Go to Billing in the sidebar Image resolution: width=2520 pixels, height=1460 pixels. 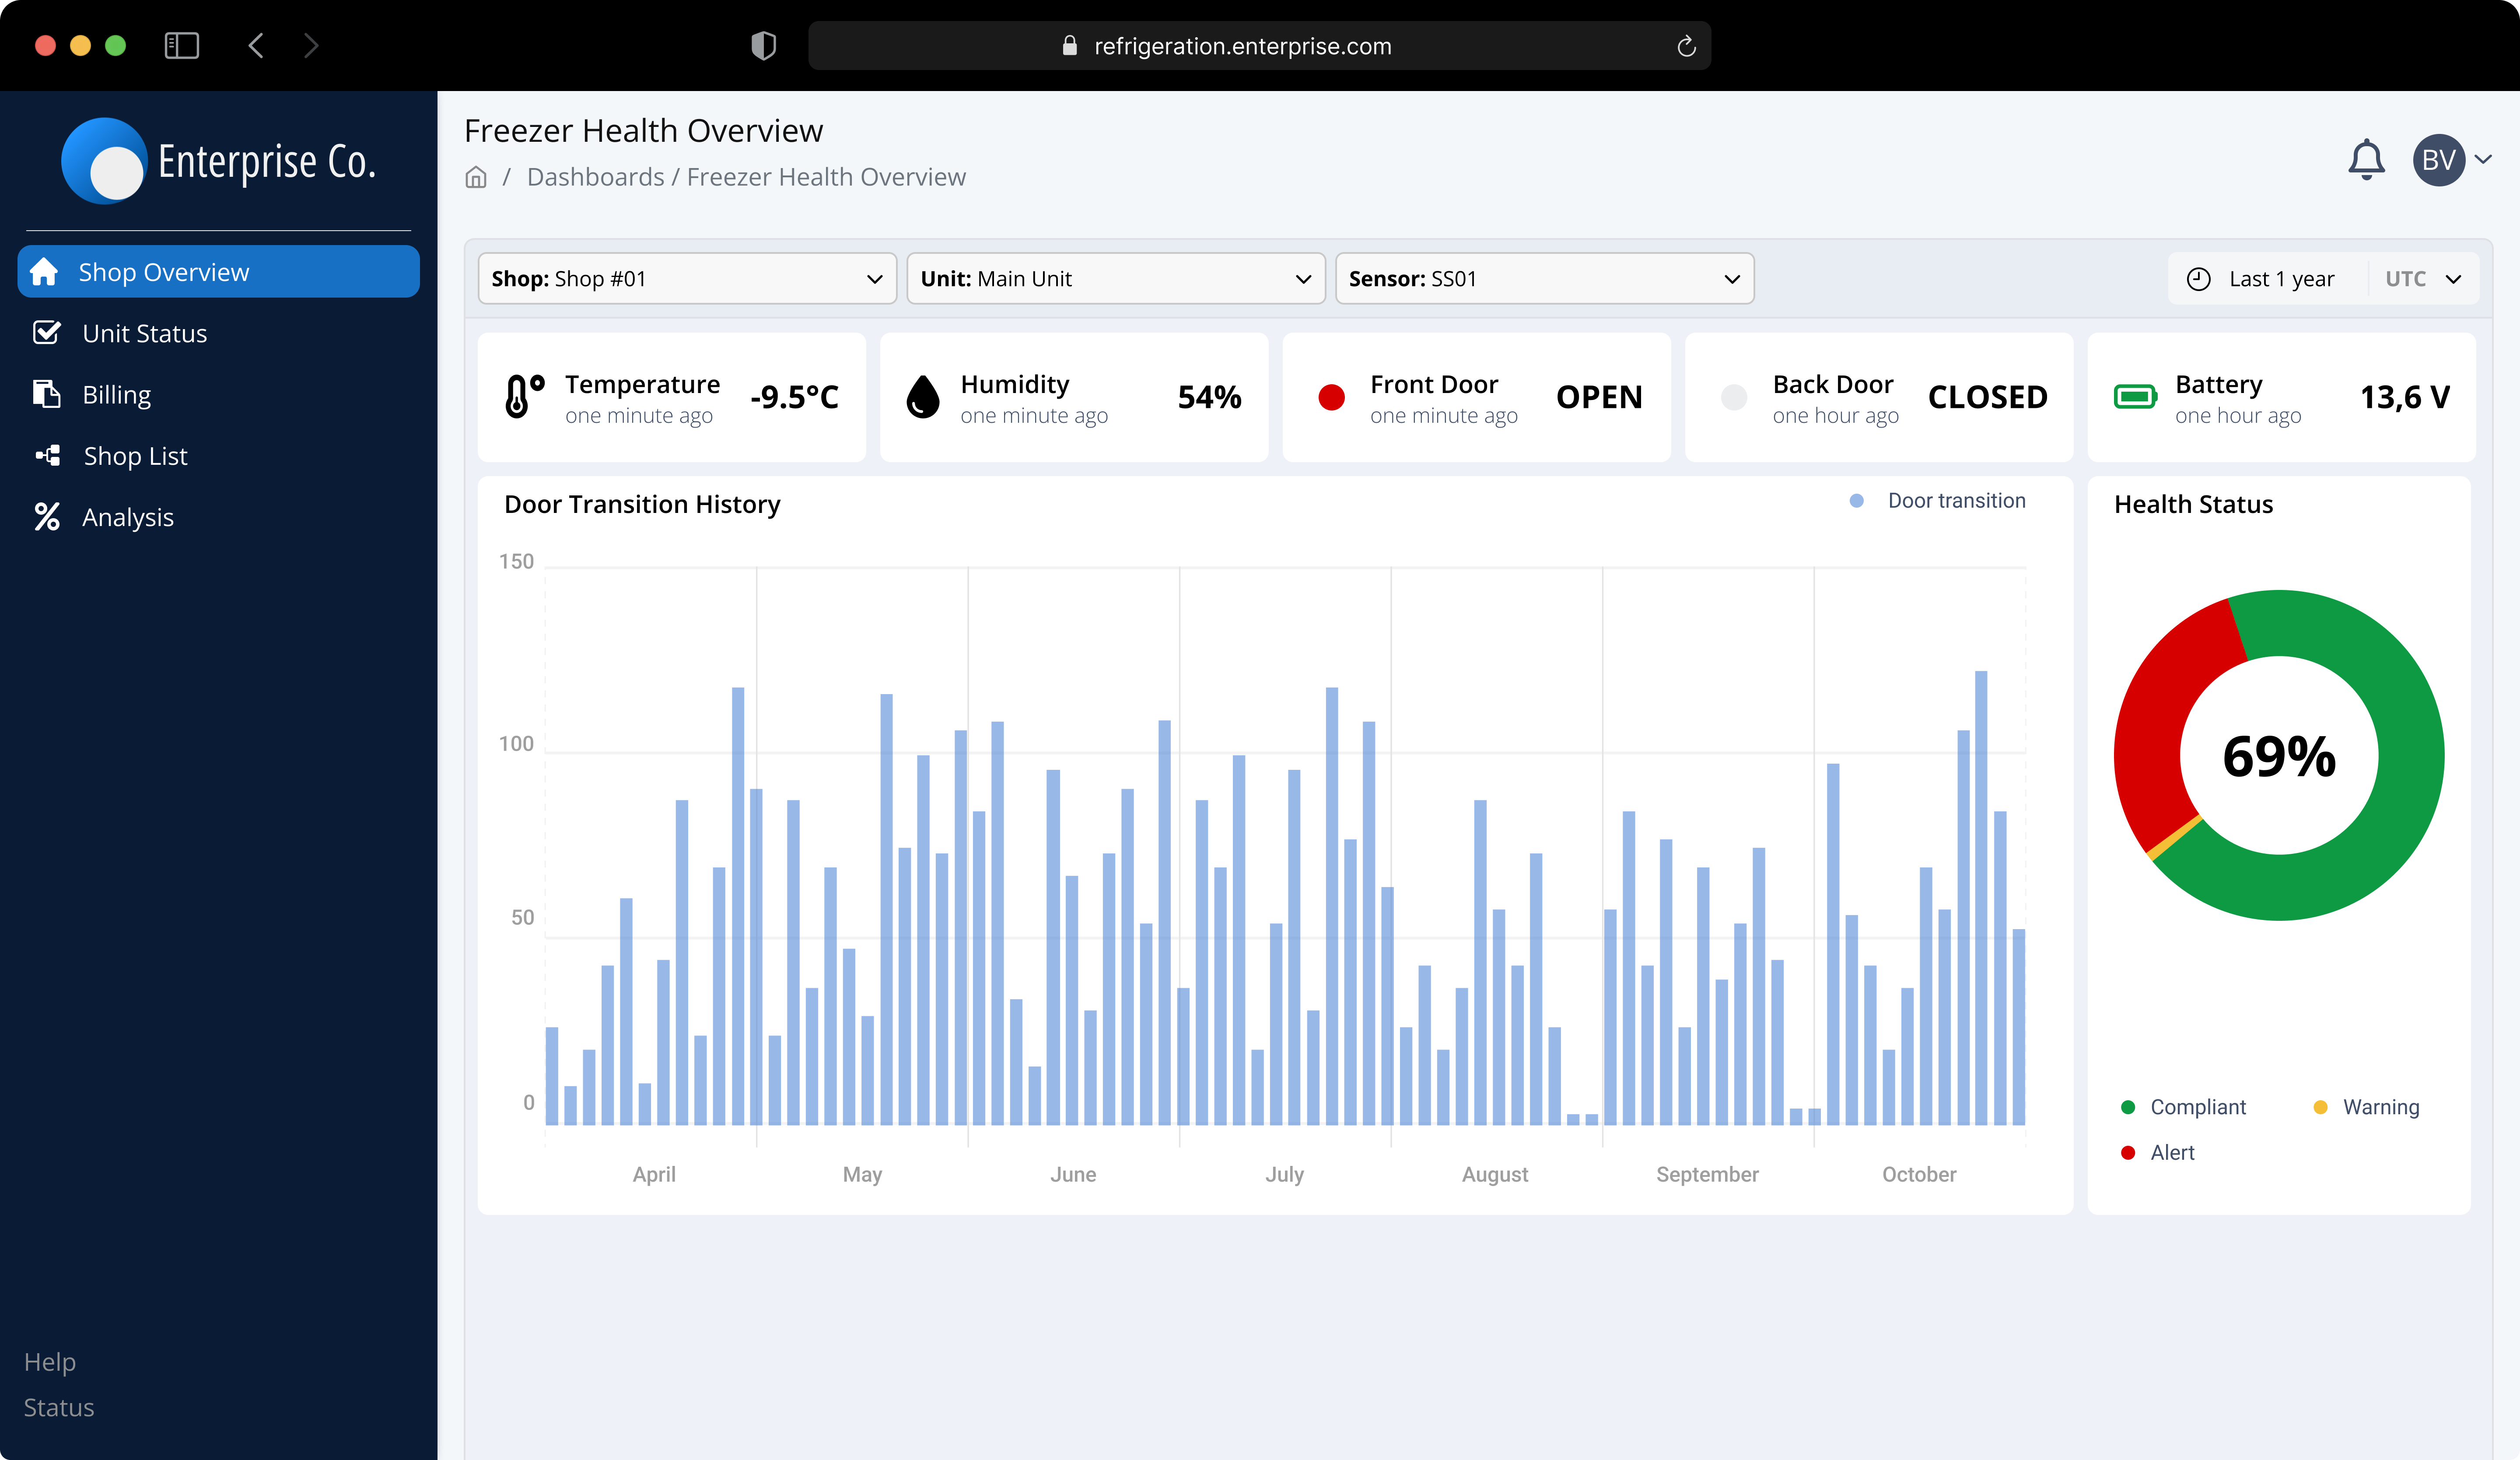tap(116, 395)
